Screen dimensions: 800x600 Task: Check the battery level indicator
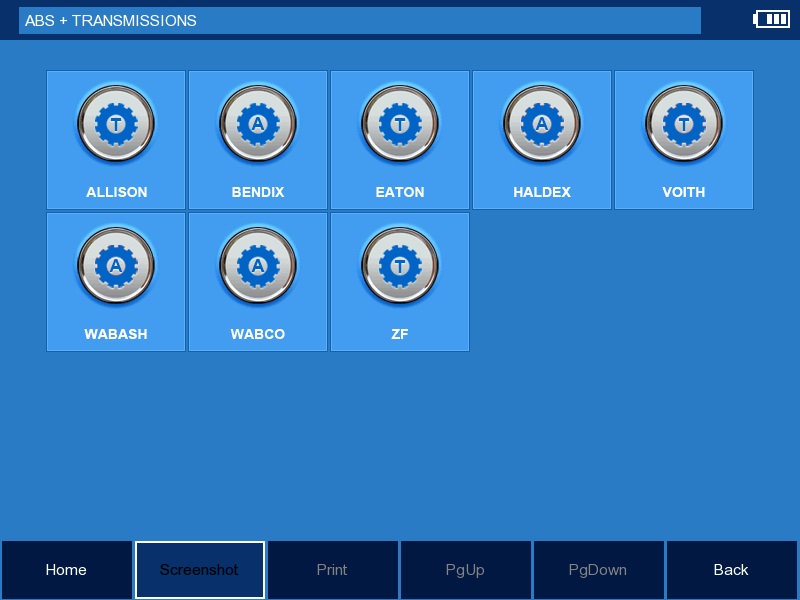[771, 19]
